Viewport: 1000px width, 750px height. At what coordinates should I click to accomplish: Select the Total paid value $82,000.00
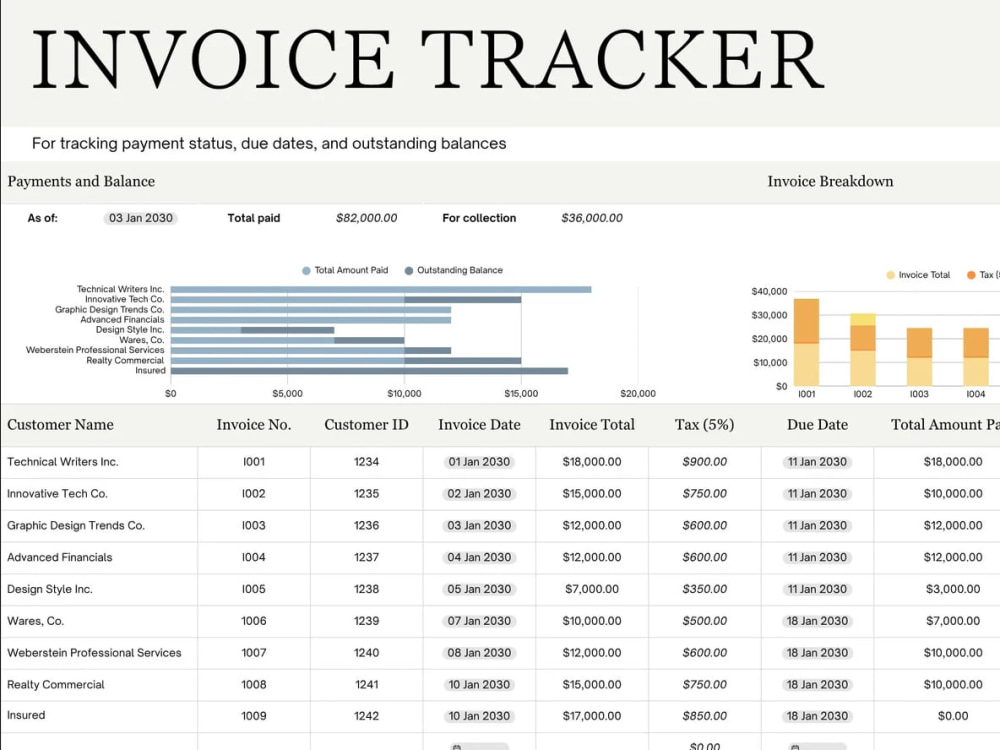(367, 218)
